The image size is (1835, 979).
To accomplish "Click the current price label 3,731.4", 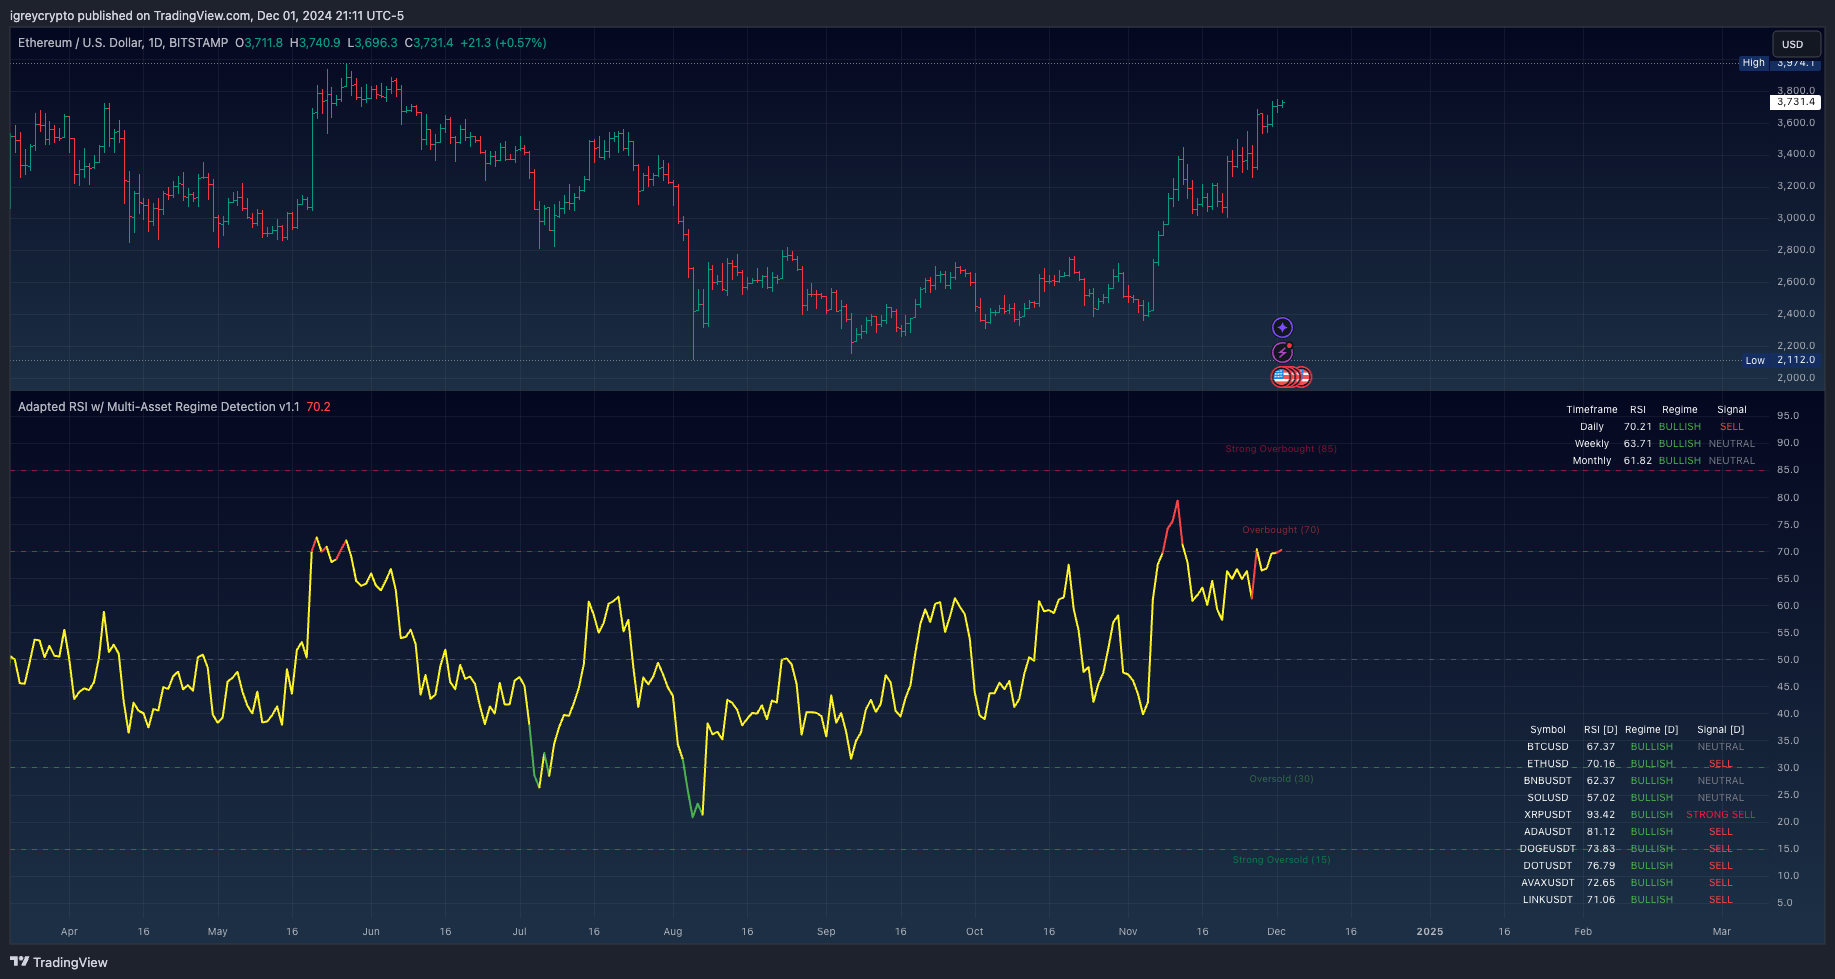I will click(x=1795, y=102).
